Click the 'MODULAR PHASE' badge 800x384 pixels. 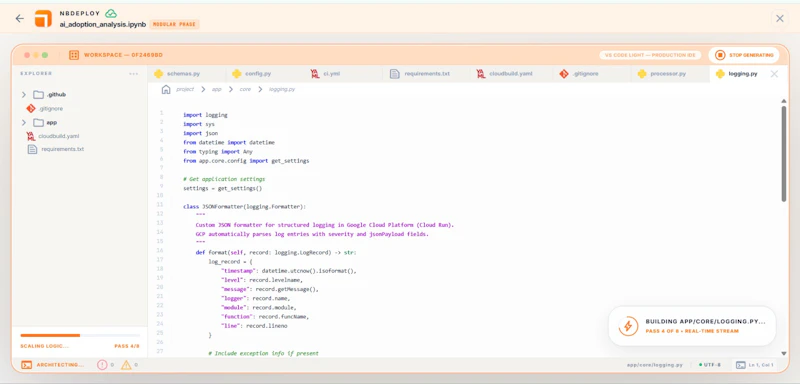pyautogui.click(x=174, y=24)
